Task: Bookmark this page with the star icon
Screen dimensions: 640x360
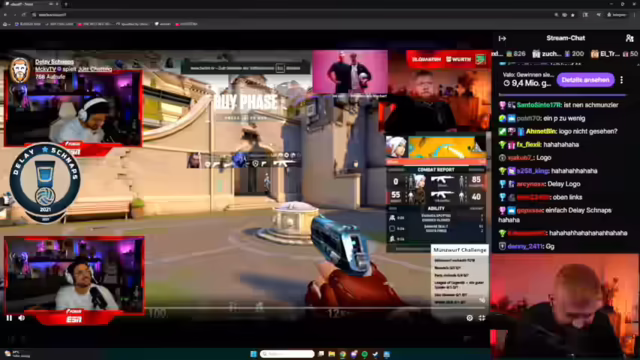Action: (x=573, y=15)
